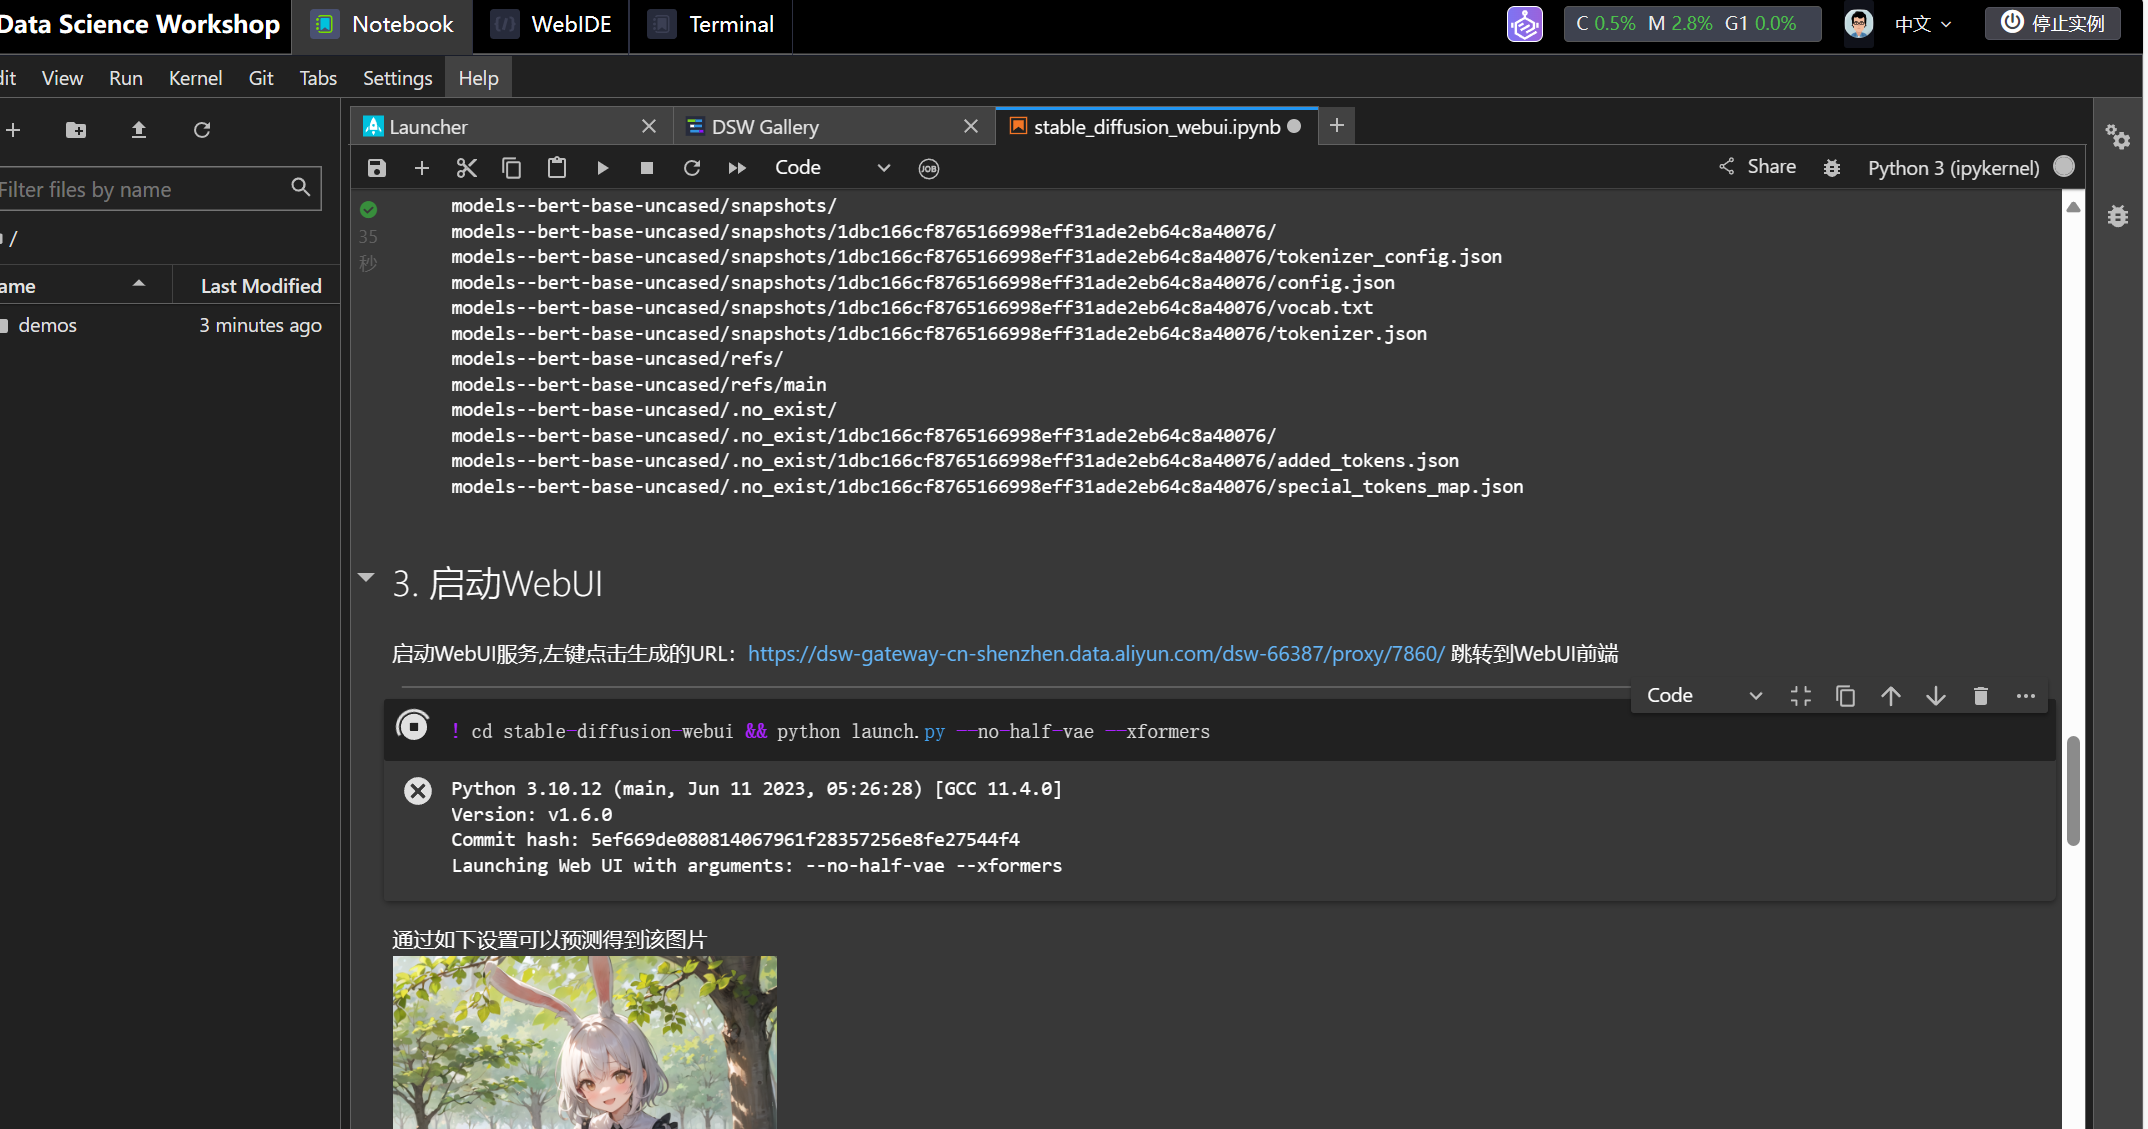Open the user avatar profile
Screen dimensions: 2148x1129
[1858, 24]
